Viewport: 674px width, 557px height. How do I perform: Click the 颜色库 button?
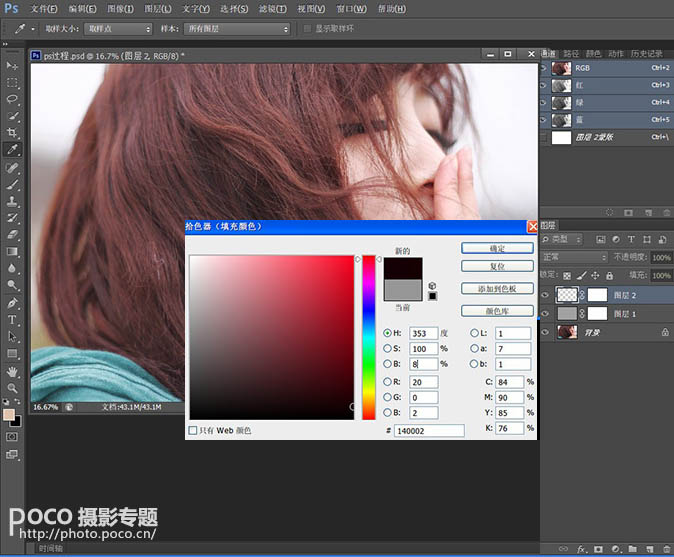pyautogui.click(x=497, y=311)
